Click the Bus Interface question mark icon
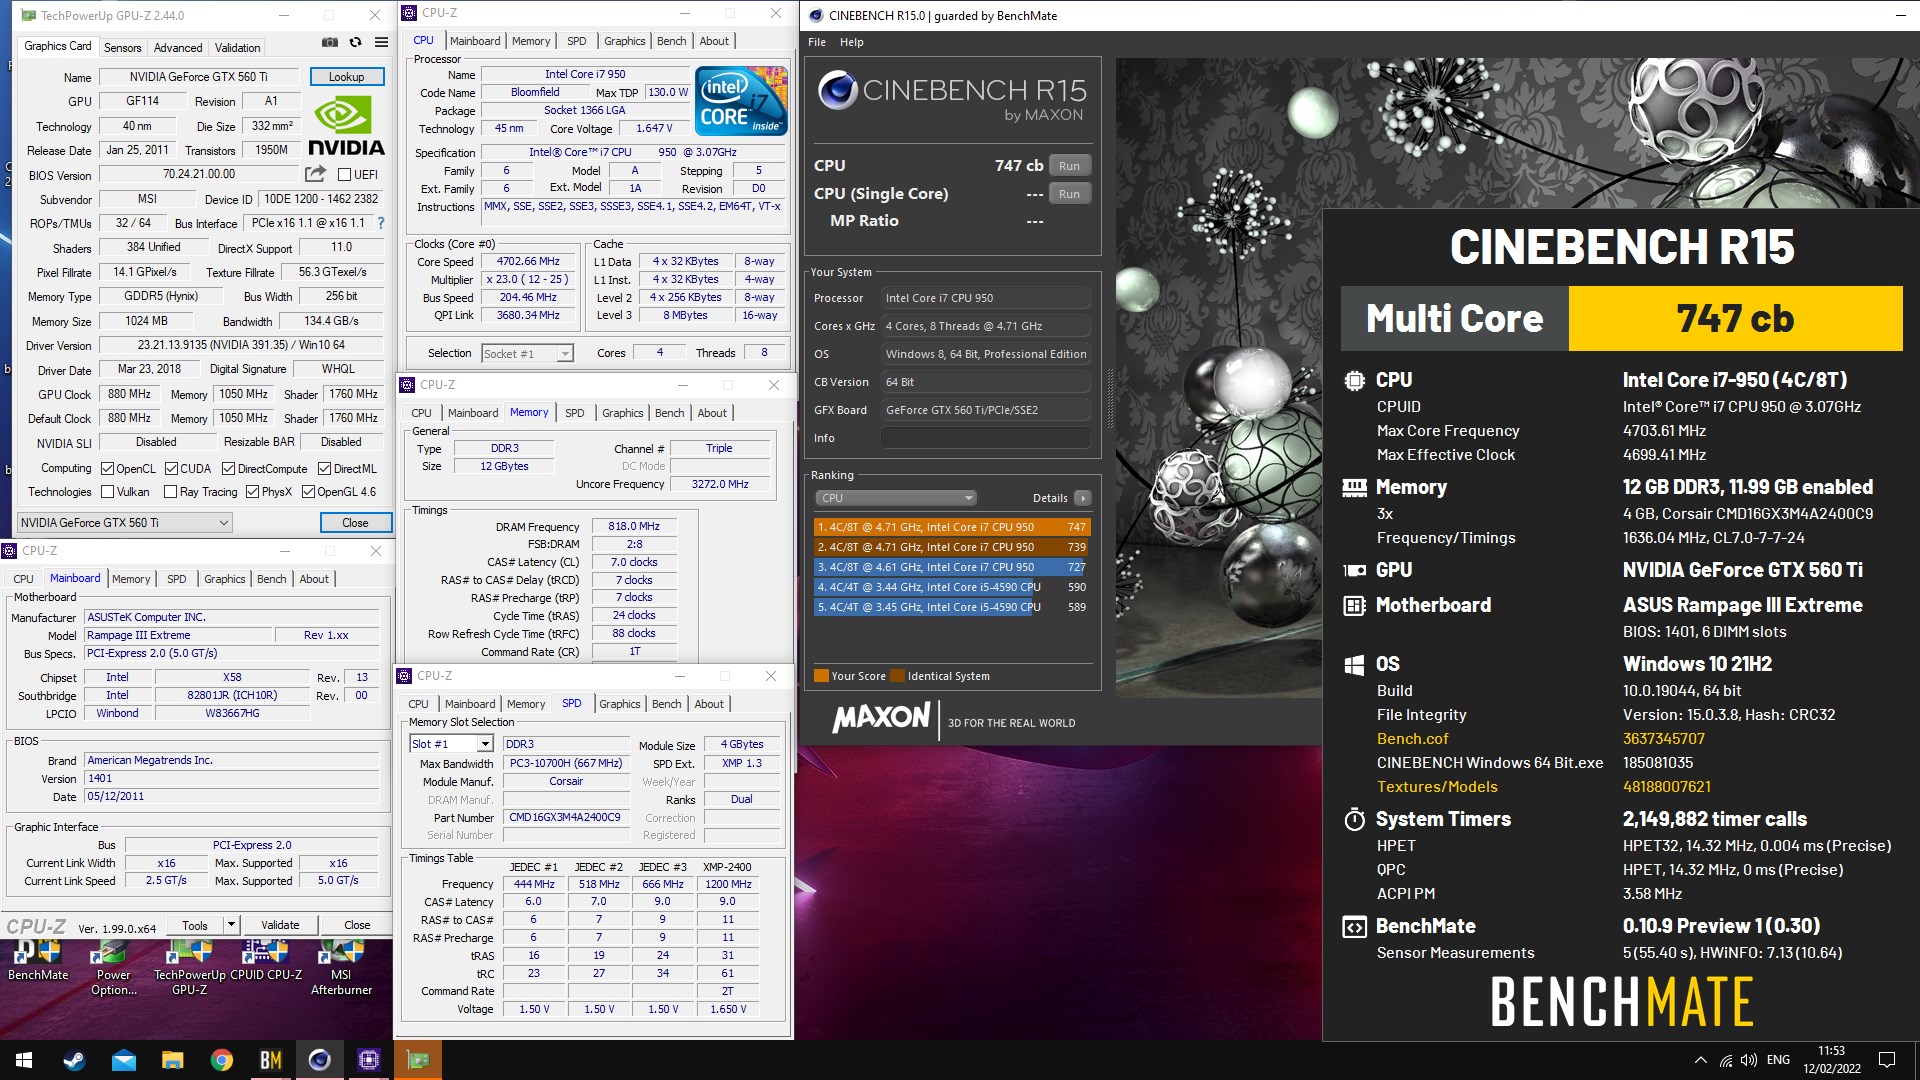This screenshot has height=1080, width=1920. [x=380, y=223]
